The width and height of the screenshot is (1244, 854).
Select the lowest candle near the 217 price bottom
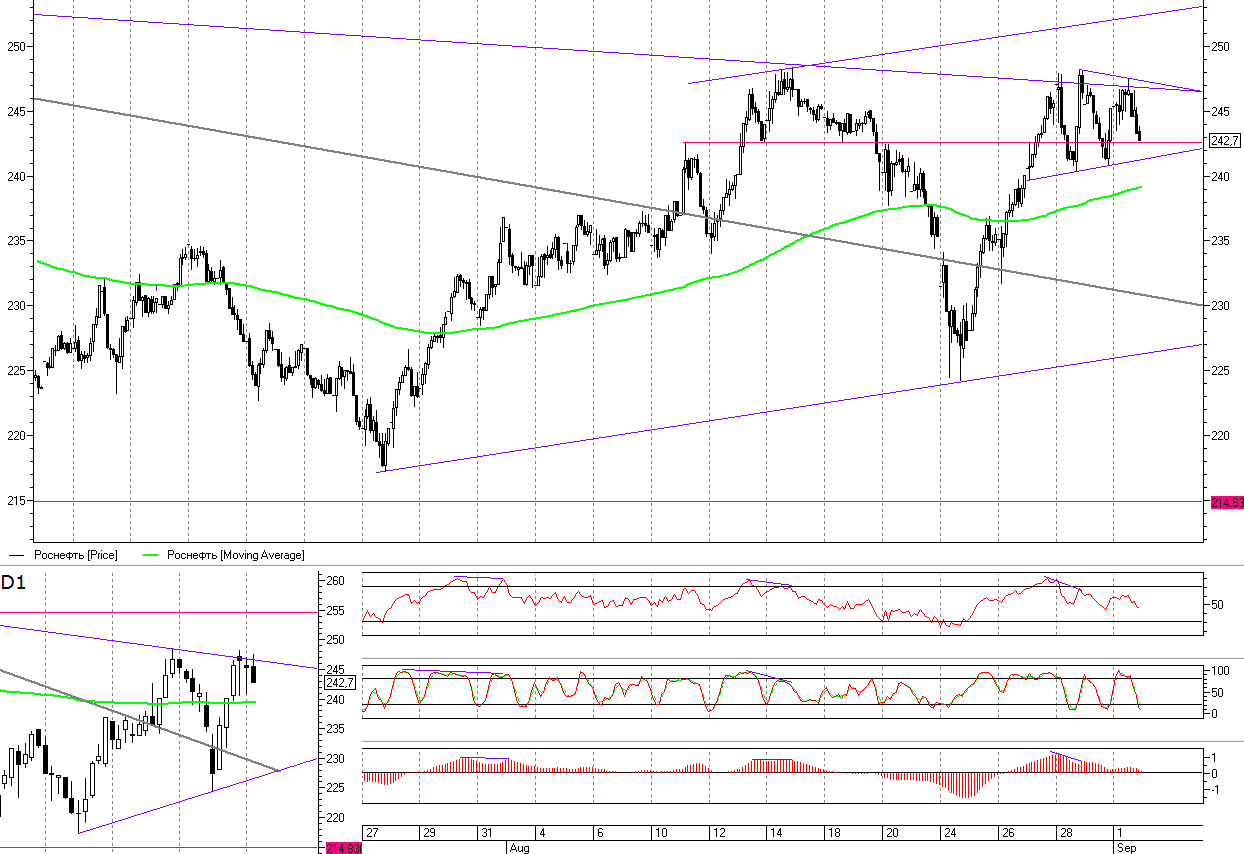coord(383,463)
